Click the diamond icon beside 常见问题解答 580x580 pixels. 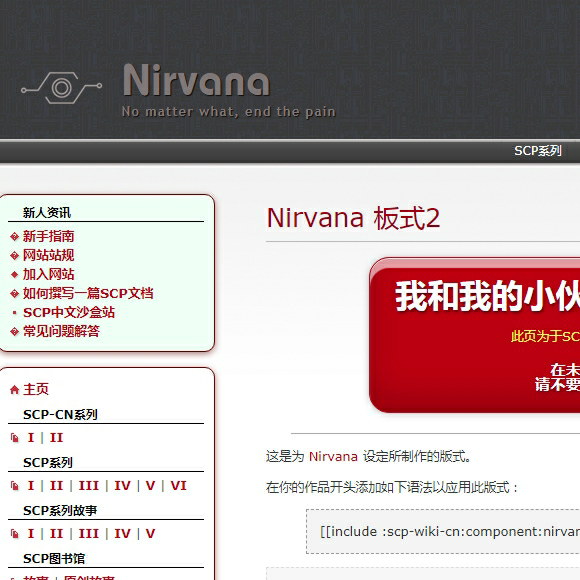pyautogui.click(x=14, y=332)
